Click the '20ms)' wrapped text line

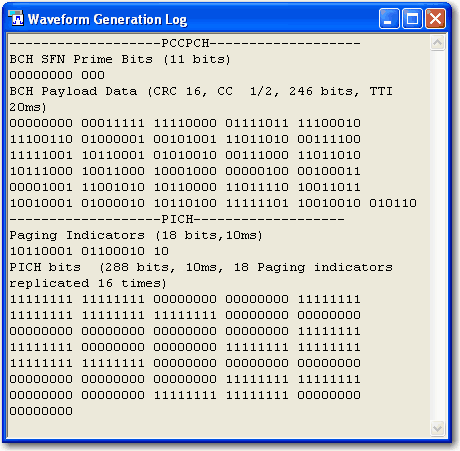pyautogui.click(x=28, y=107)
